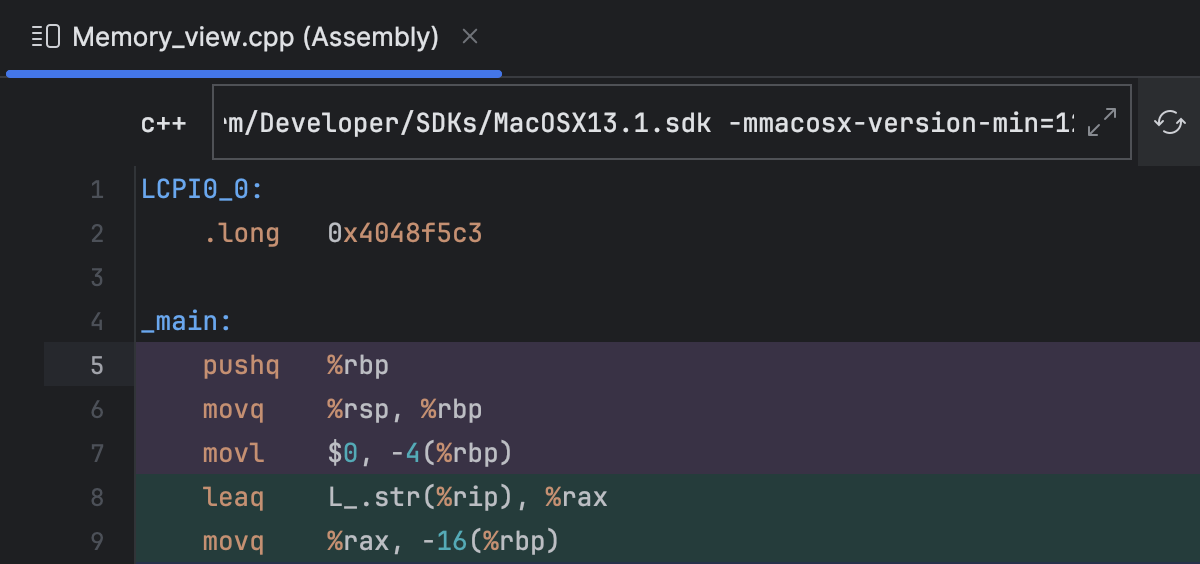Click the -16(%rbp) operand on line 9
This screenshot has width=1200, height=564.
click(x=489, y=541)
